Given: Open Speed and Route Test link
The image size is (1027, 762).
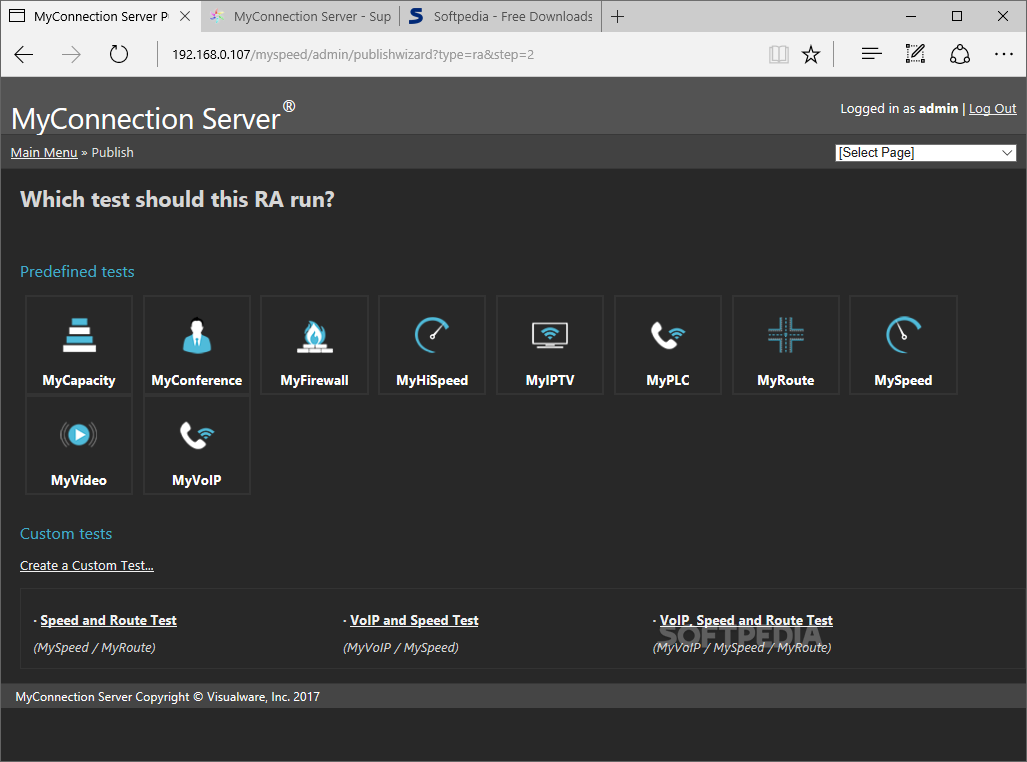Looking at the screenshot, I should tap(108, 620).
